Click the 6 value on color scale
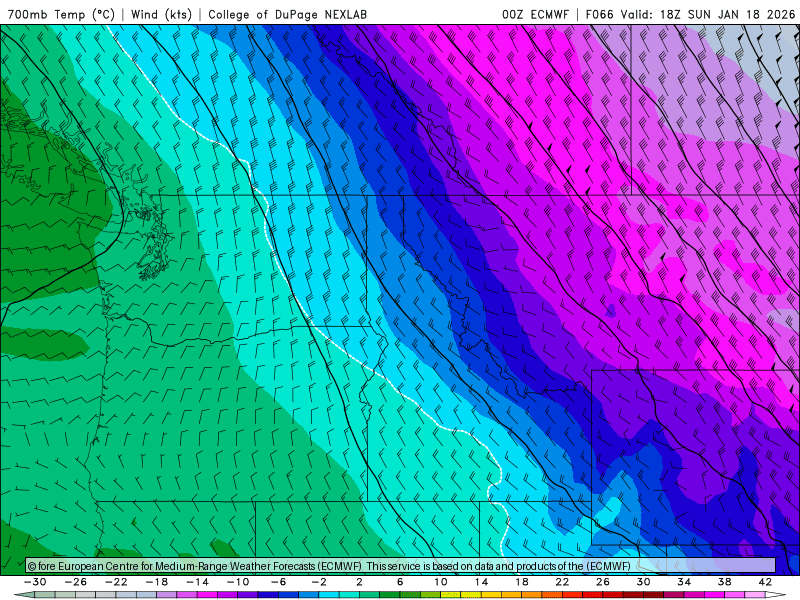800x600 pixels. [x=400, y=582]
